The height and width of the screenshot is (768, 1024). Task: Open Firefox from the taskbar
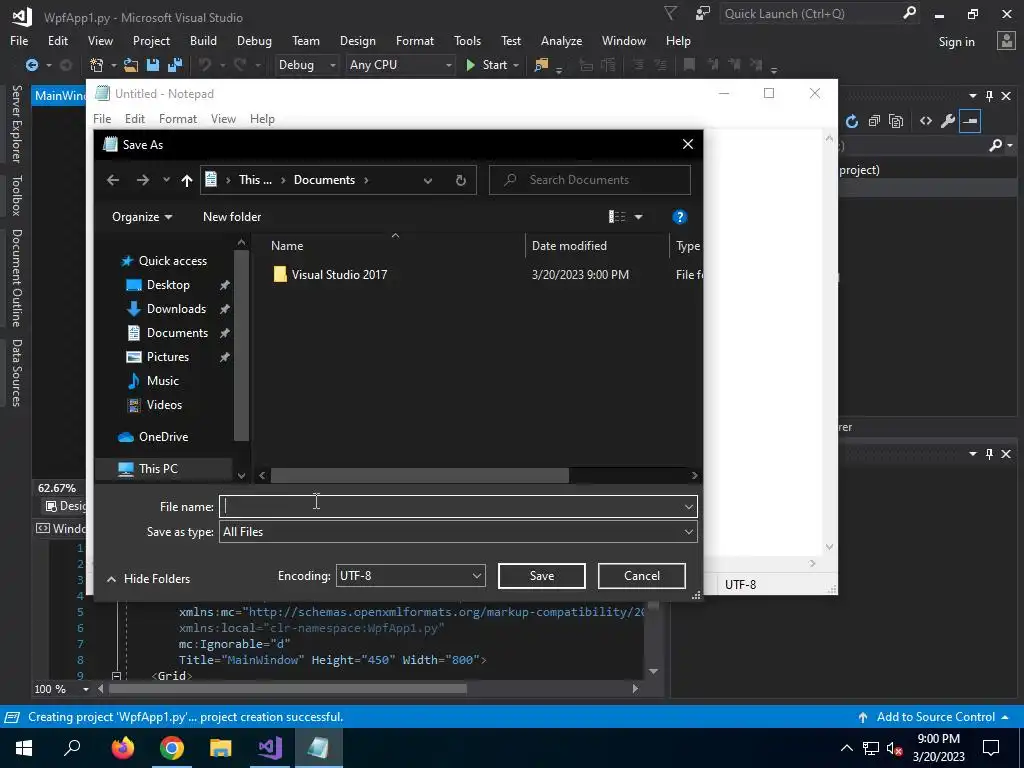pos(122,748)
